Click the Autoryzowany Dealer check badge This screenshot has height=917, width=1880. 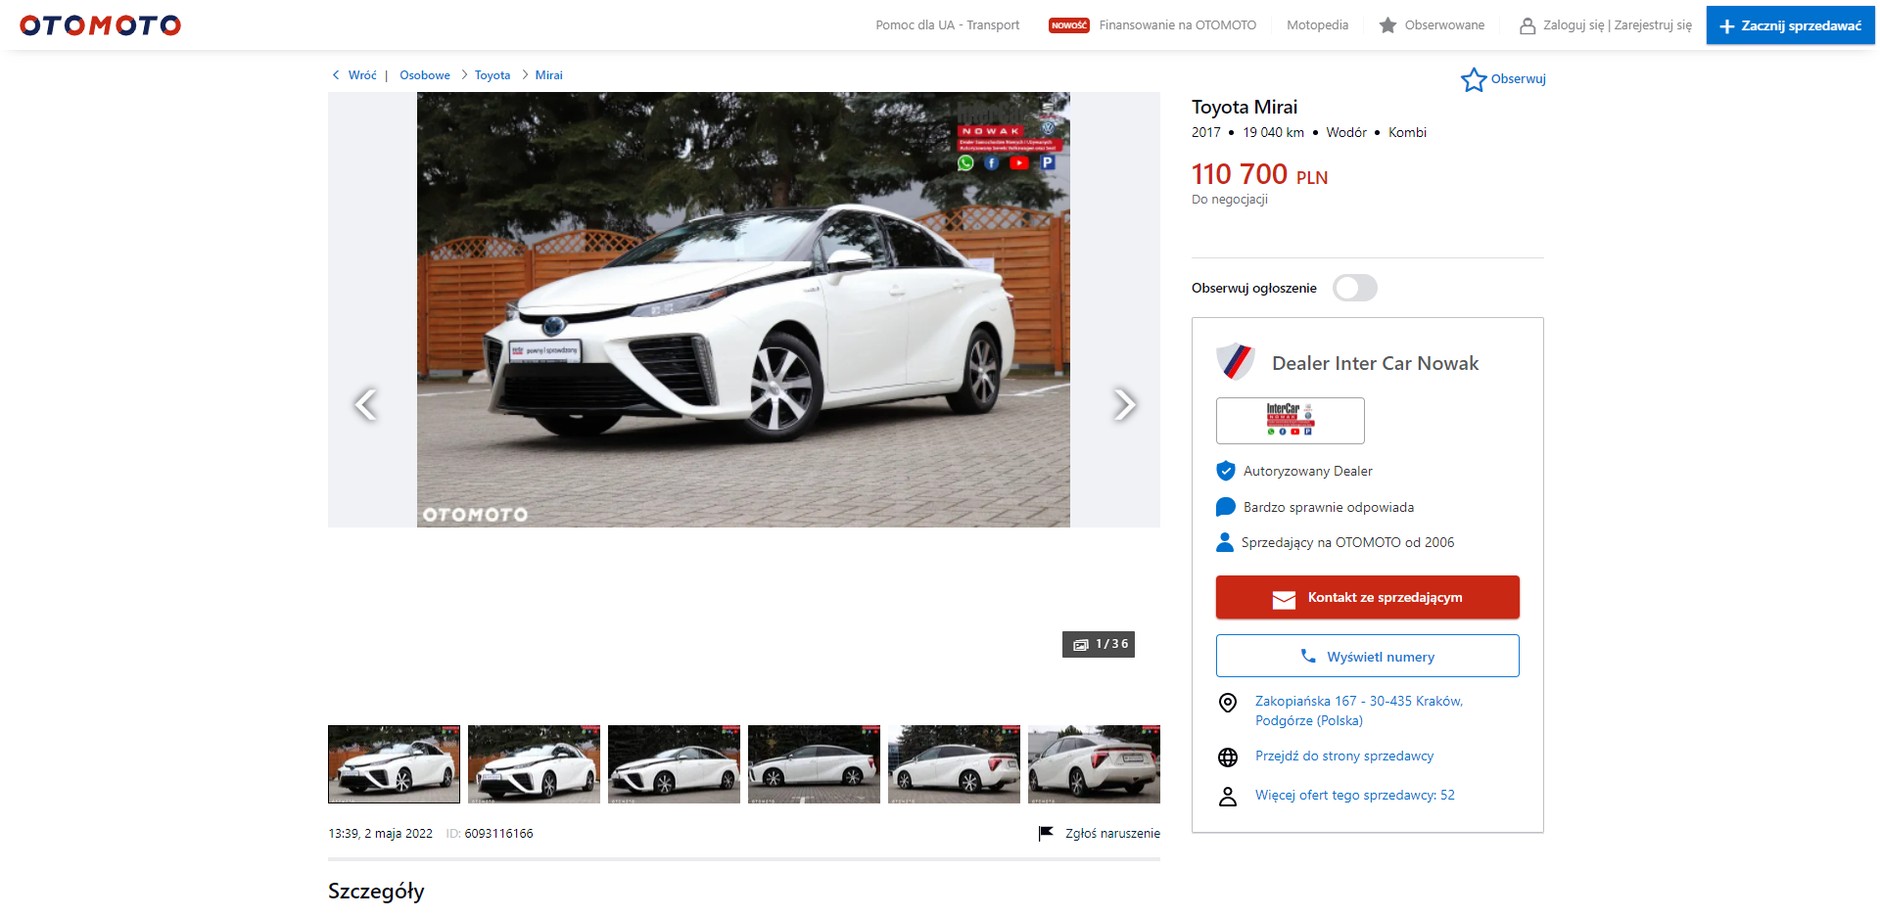(1225, 471)
